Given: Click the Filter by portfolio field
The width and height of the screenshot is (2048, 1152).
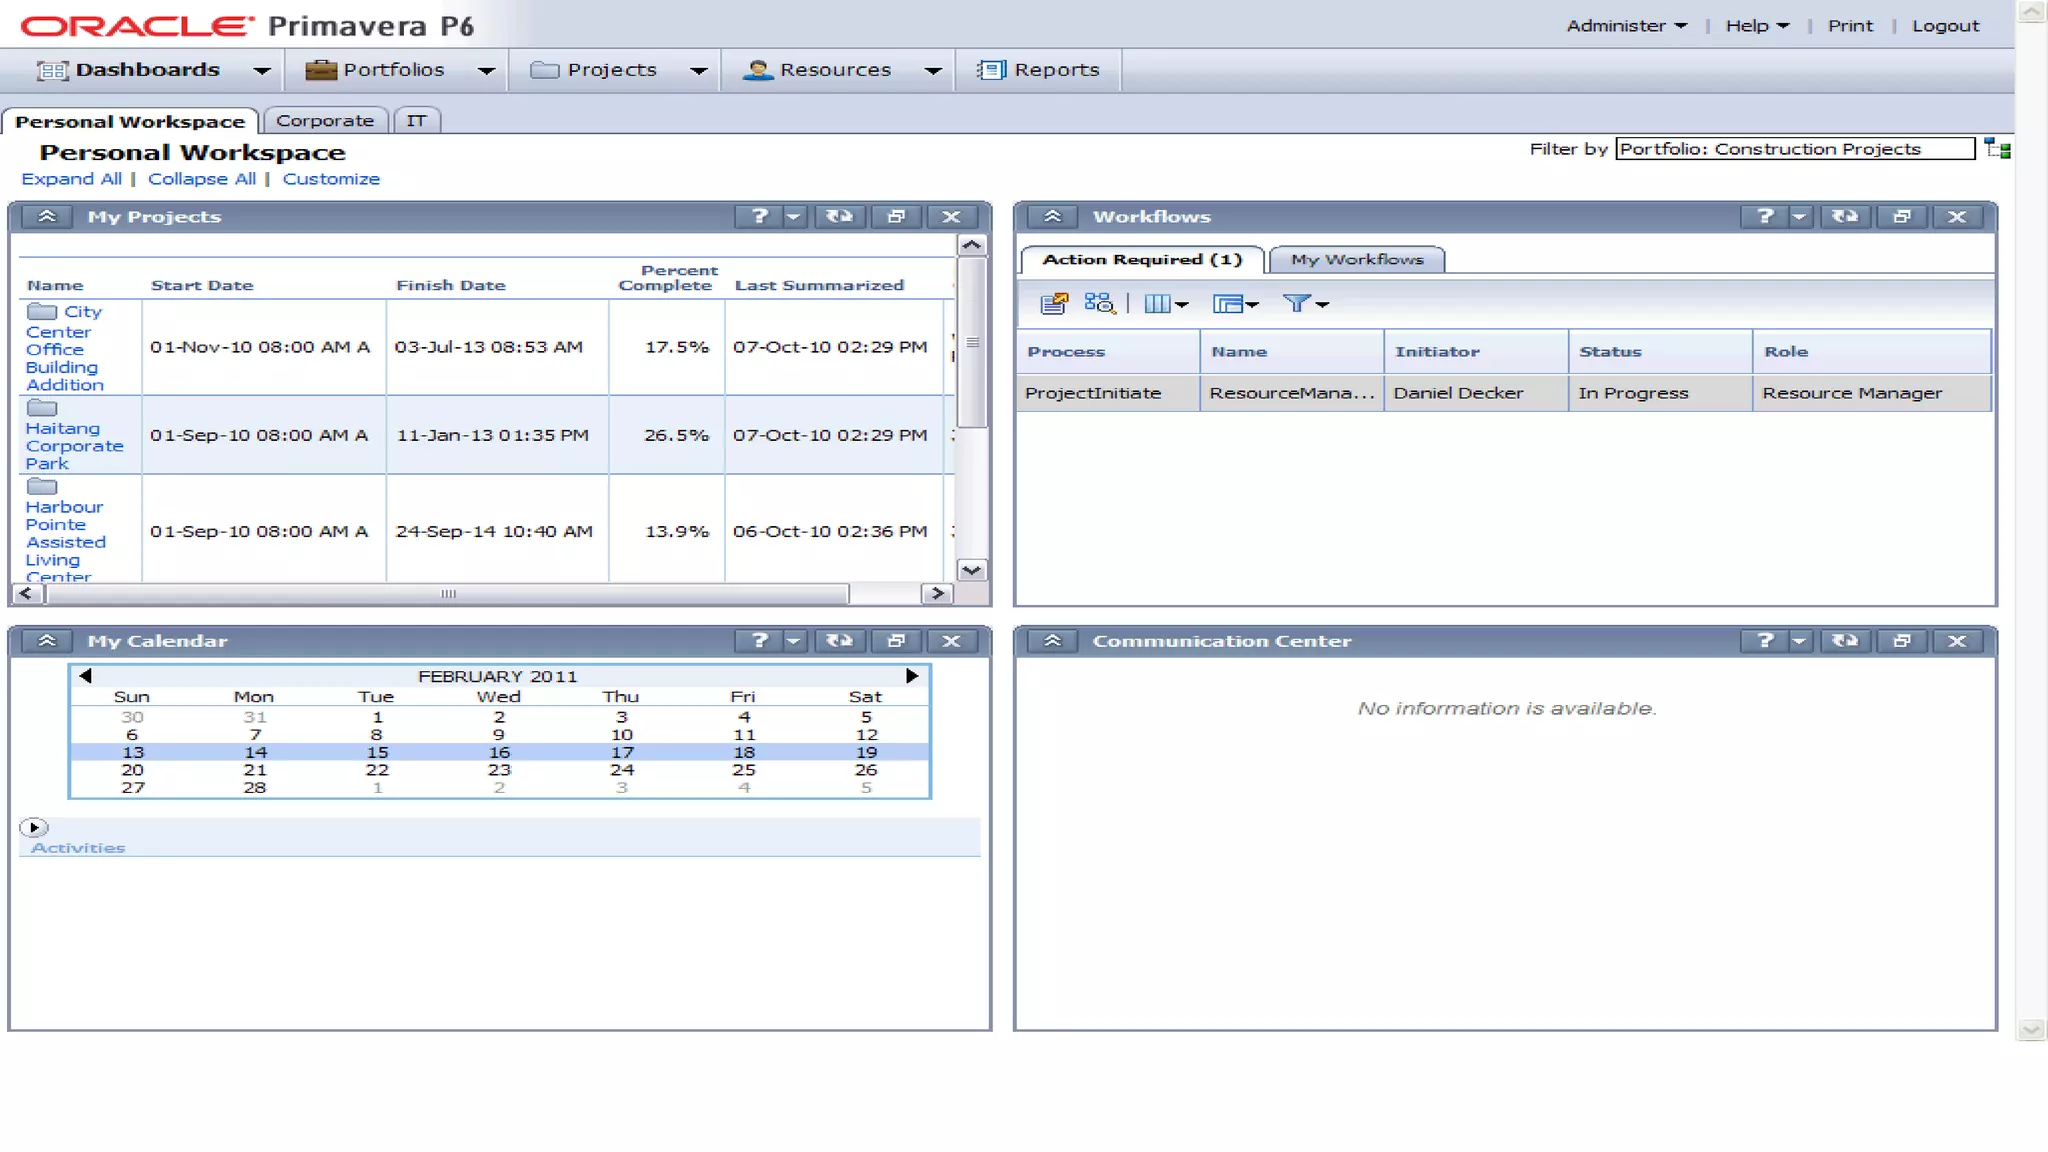Looking at the screenshot, I should pos(1795,149).
